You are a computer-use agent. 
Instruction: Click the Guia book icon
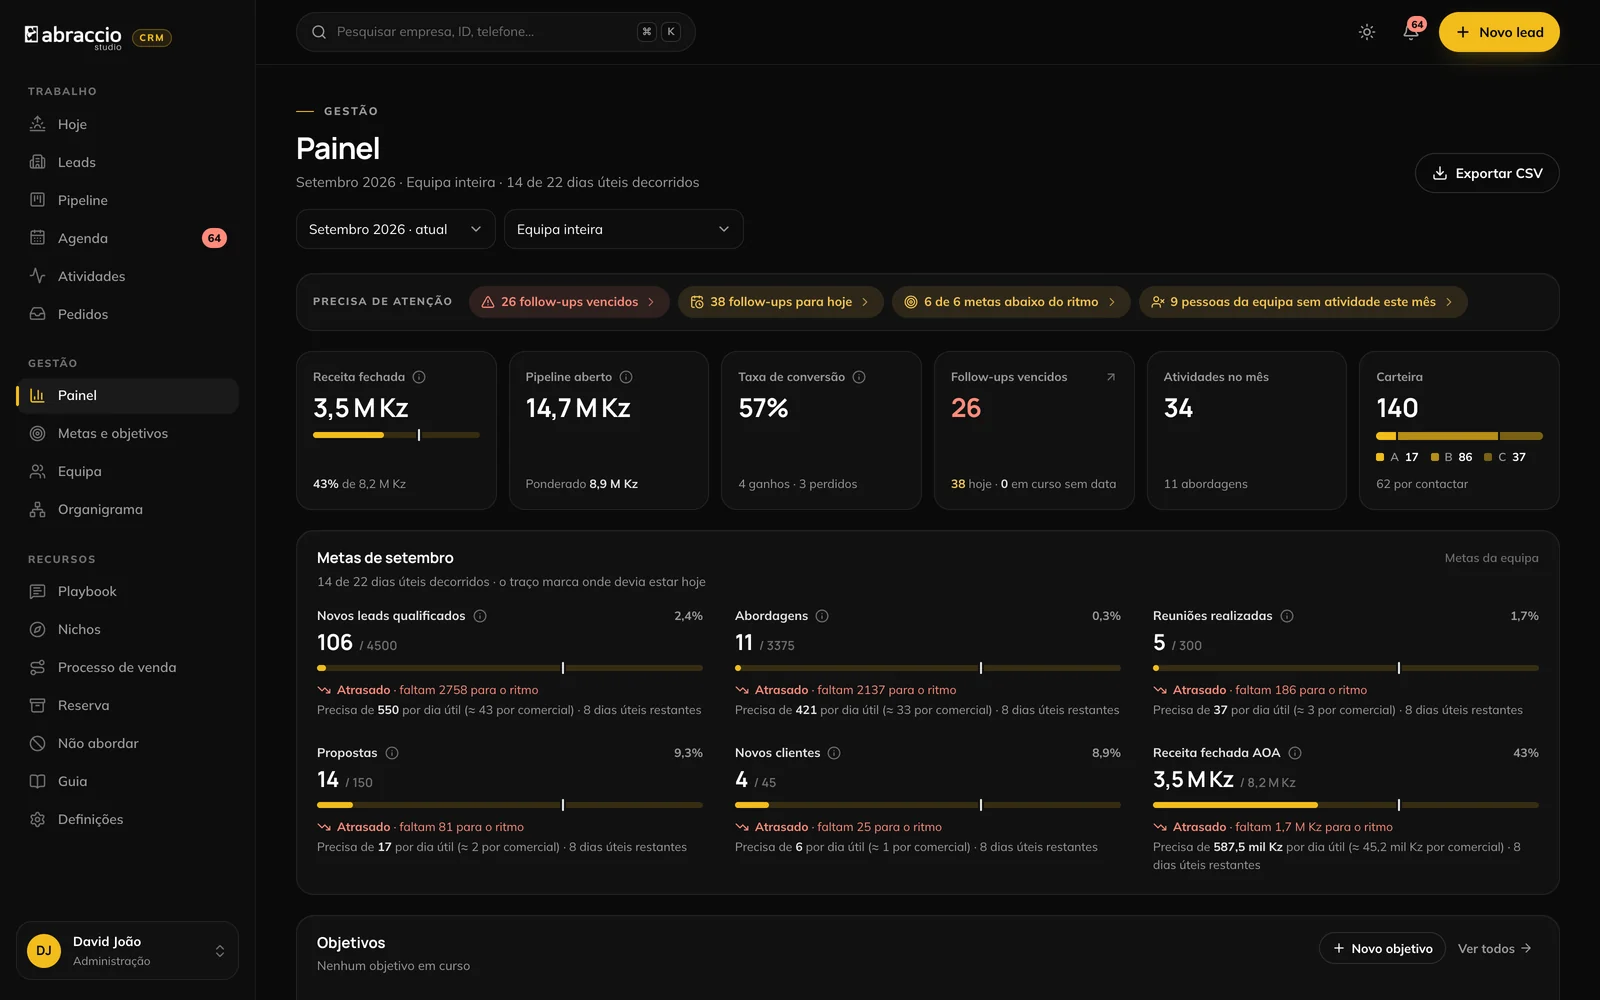click(x=38, y=781)
